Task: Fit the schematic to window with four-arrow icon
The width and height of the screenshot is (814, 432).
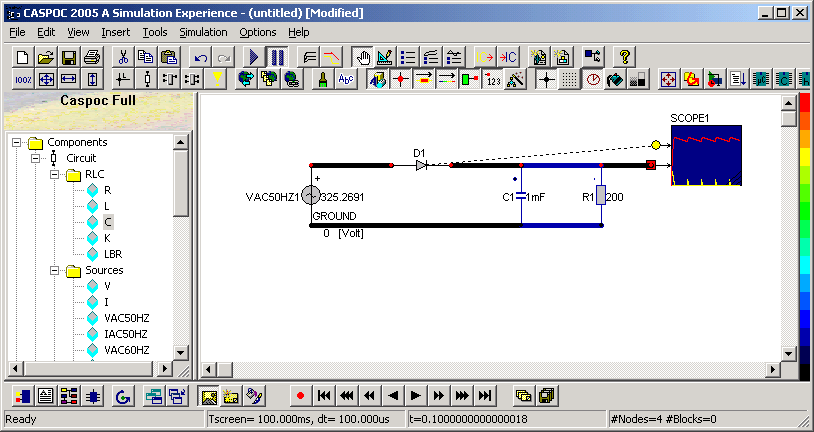Action: tap(46, 79)
